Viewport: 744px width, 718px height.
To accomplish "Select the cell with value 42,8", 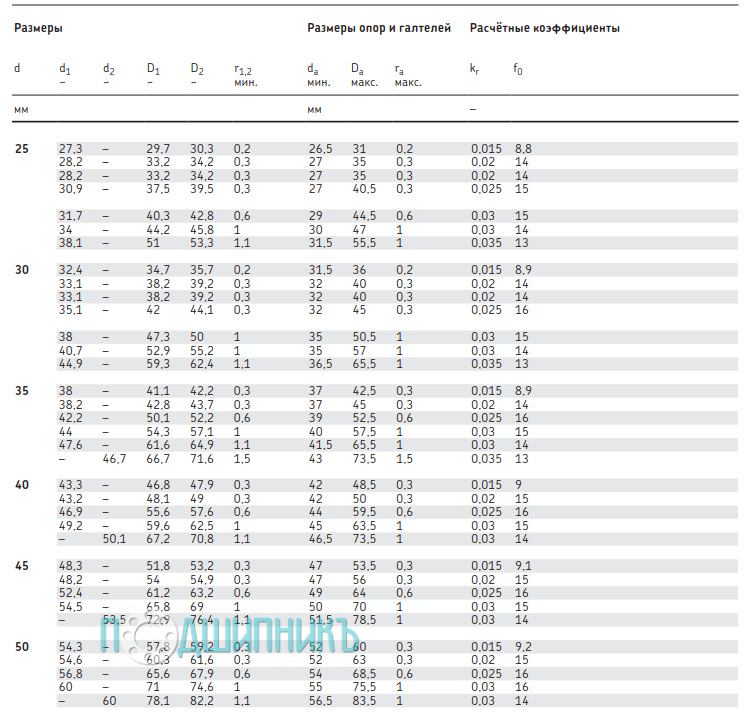I will click(x=202, y=216).
